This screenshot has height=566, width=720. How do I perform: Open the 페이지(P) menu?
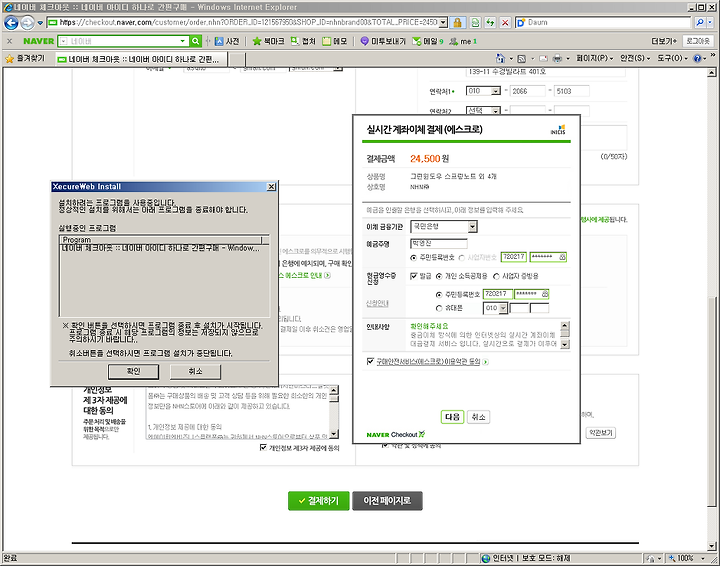(595, 58)
